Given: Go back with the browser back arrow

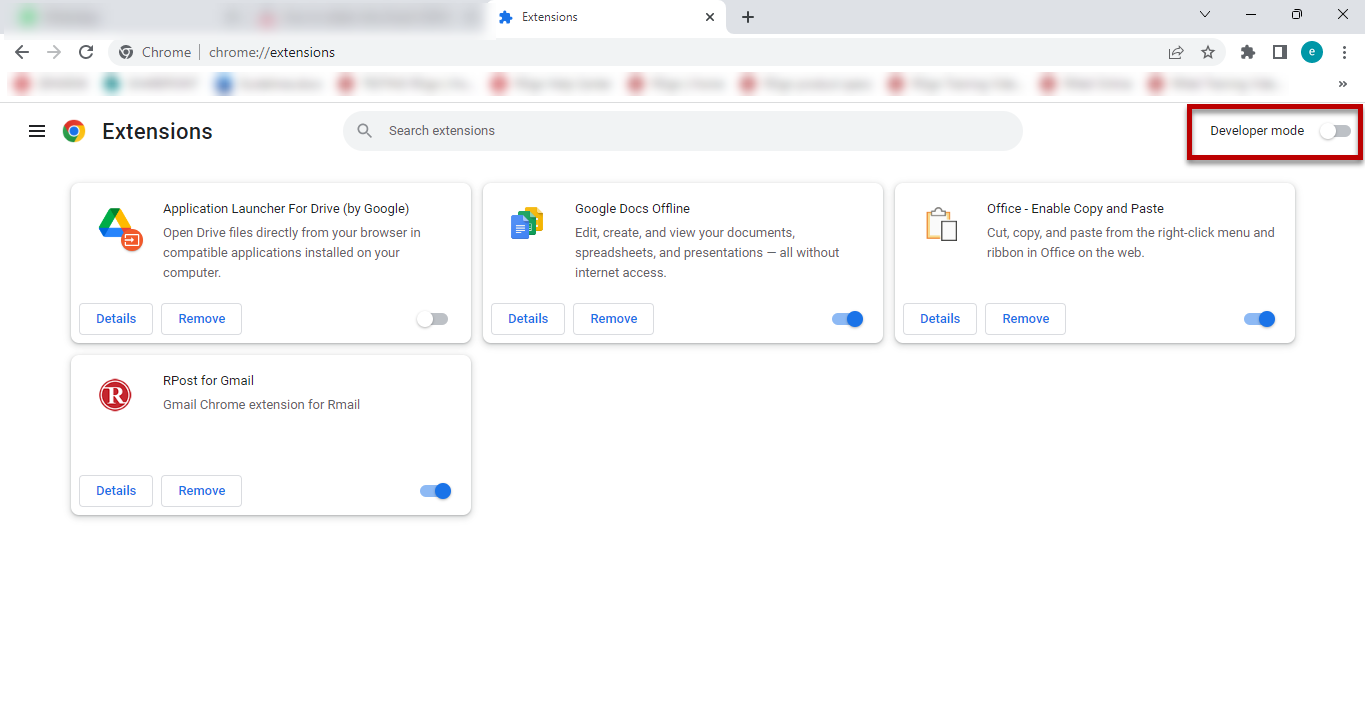Looking at the screenshot, I should tap(22, 52).
